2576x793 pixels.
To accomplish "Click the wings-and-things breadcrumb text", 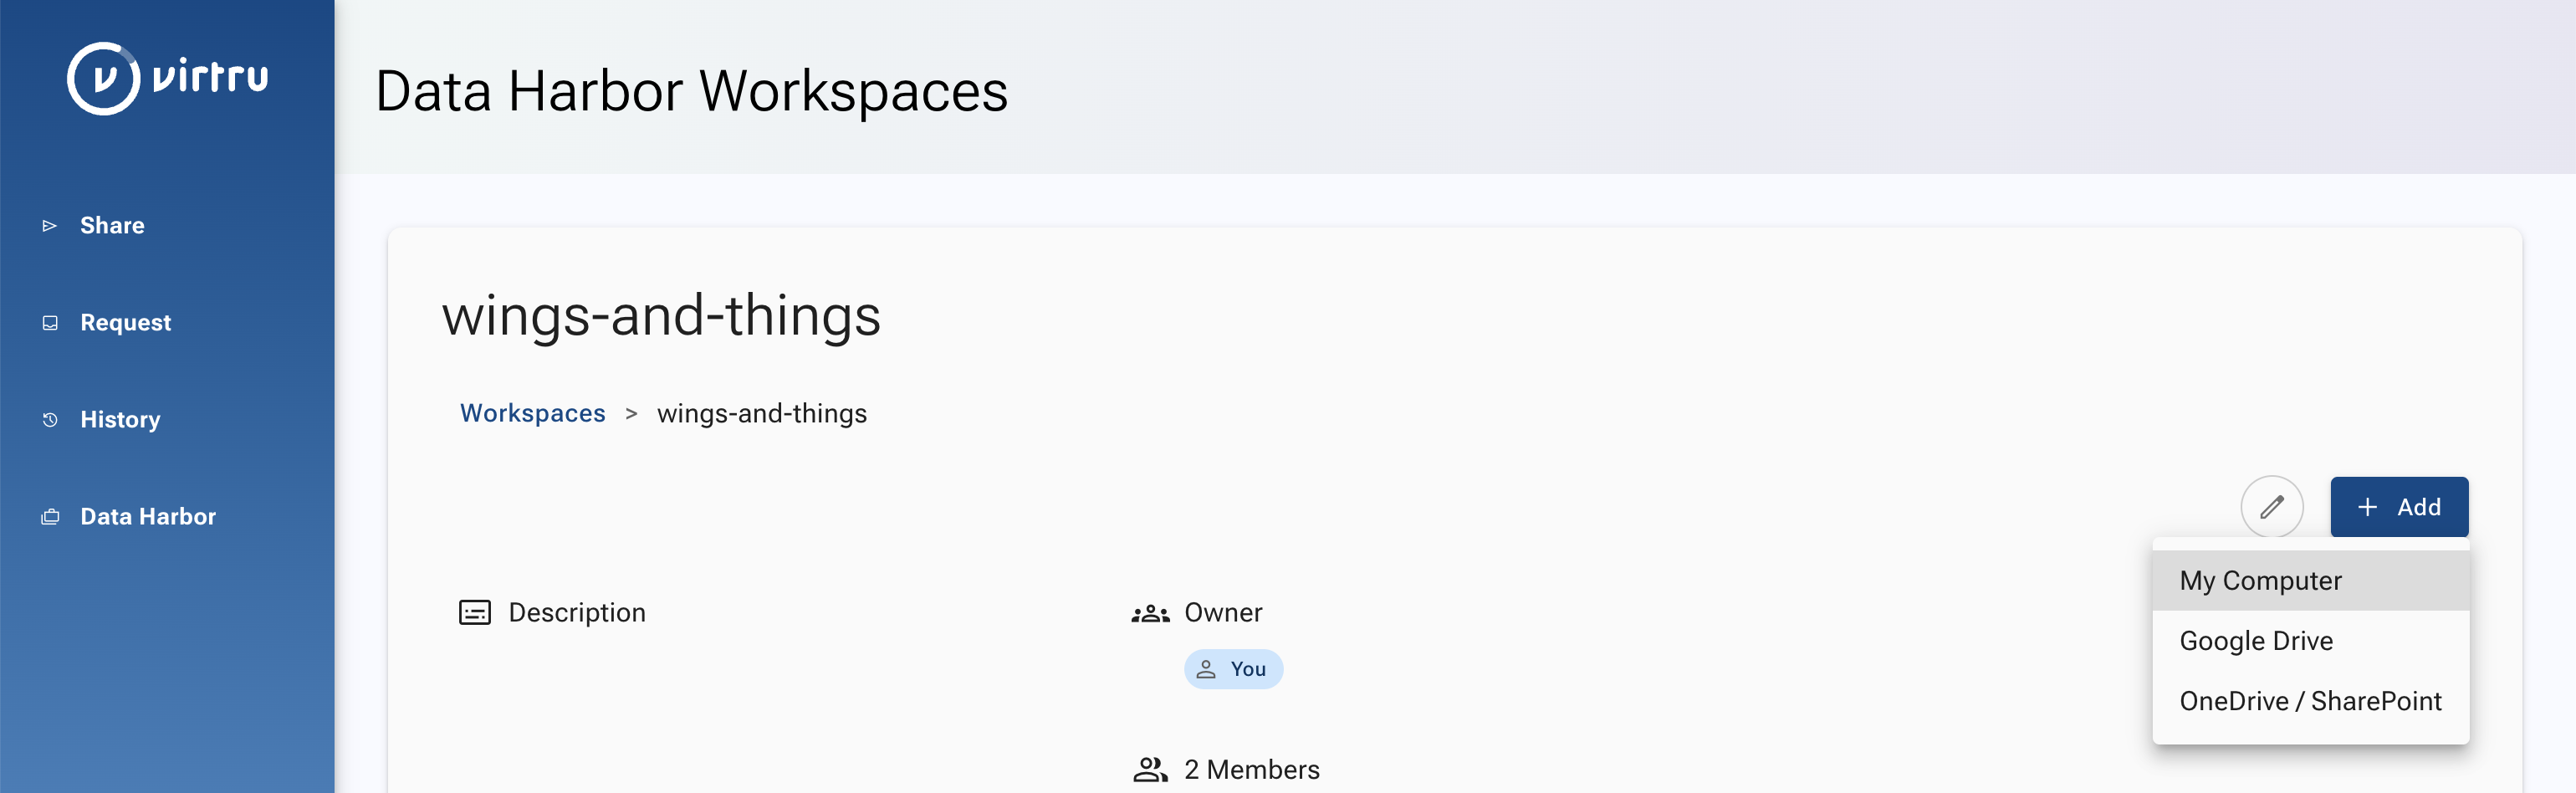I will (762, 413).
